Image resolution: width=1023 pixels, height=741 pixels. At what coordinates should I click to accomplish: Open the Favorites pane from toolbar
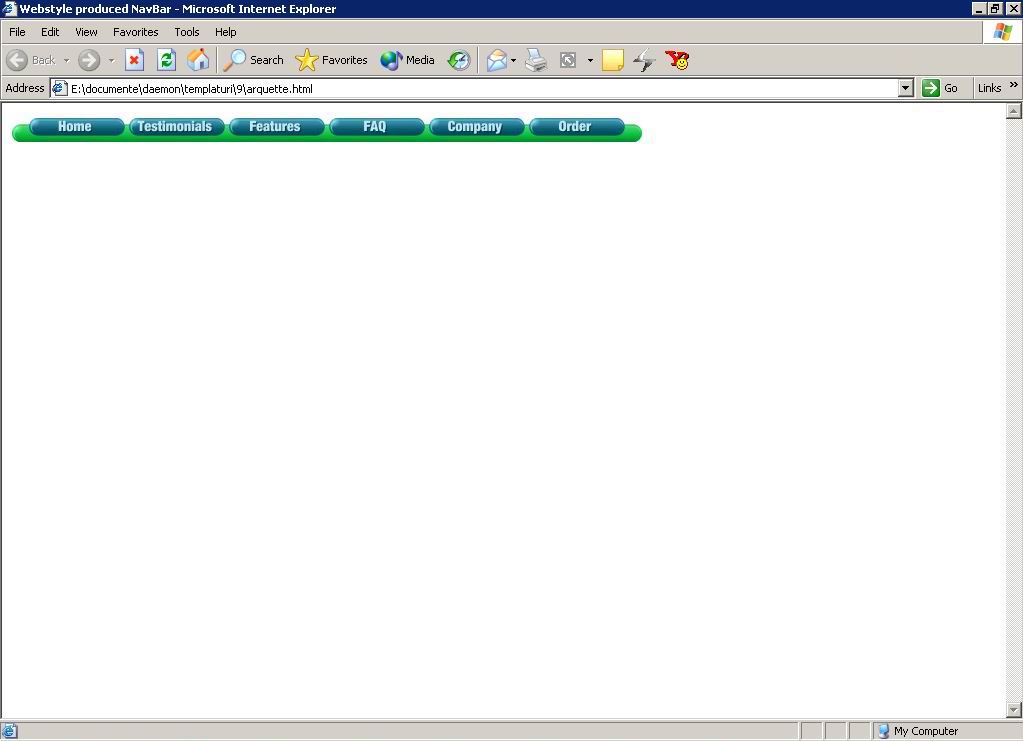[x=332, y=60]
